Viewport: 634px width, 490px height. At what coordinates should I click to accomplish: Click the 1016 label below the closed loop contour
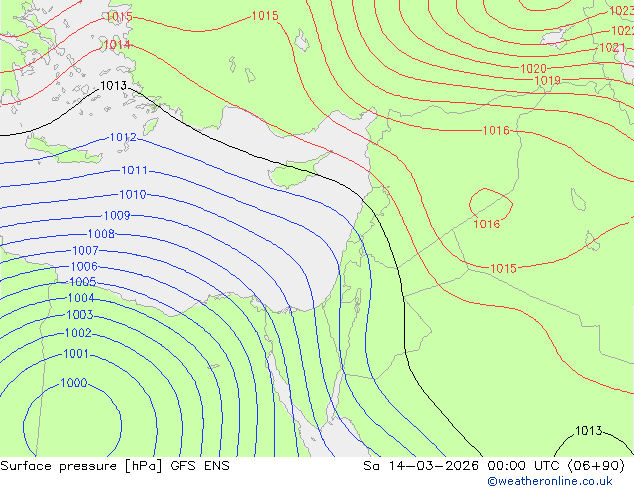pos(487,224)
